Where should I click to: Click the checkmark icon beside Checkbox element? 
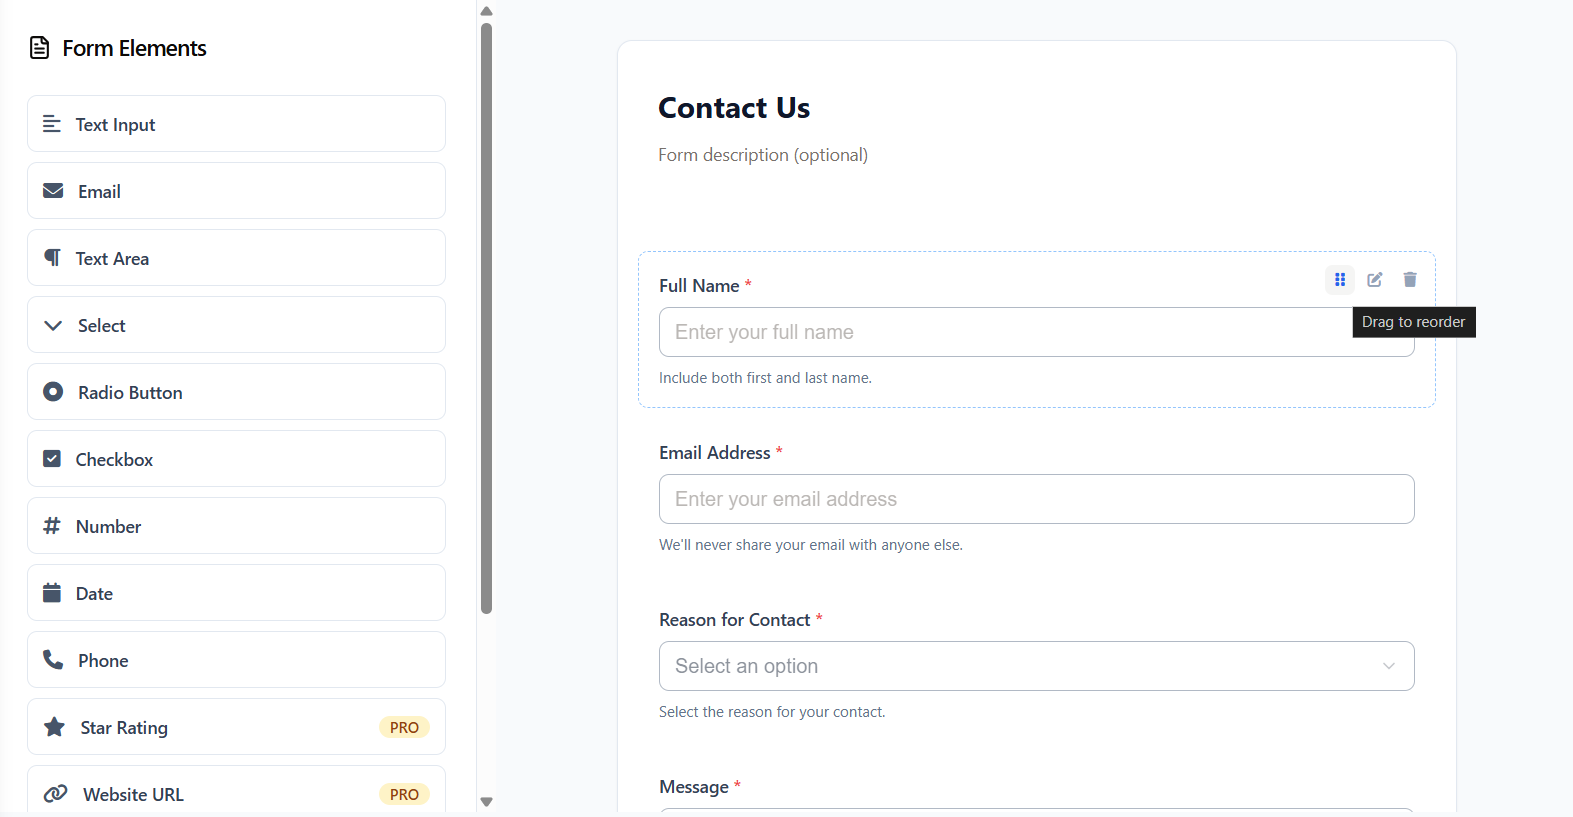coord(52,458)
